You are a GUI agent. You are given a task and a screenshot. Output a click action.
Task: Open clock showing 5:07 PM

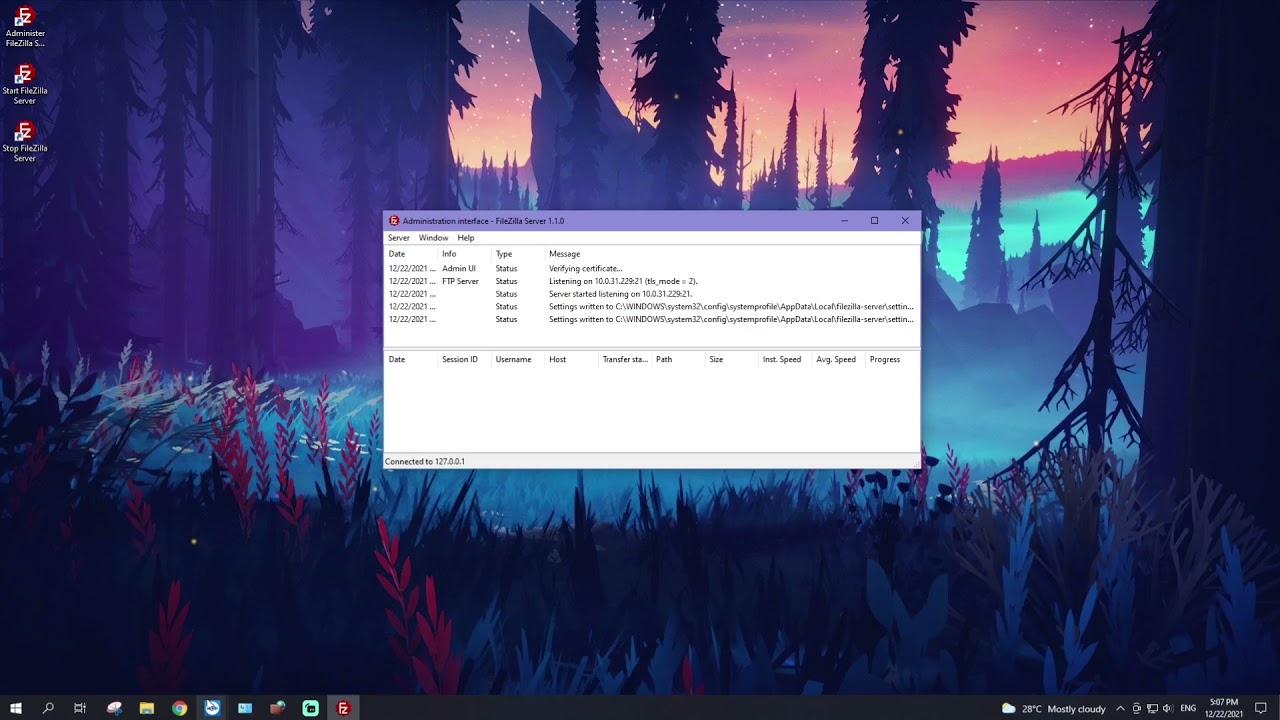point(1224,708)
